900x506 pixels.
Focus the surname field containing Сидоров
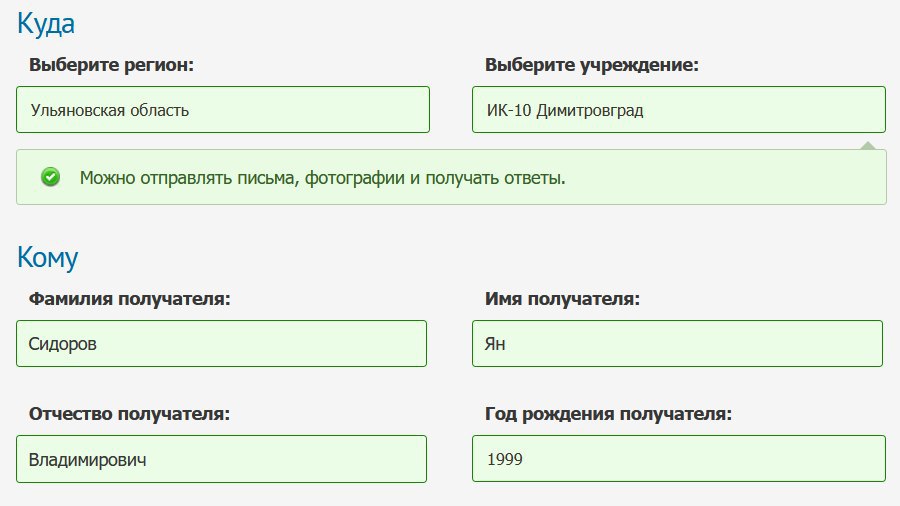[x=222, y=344]
